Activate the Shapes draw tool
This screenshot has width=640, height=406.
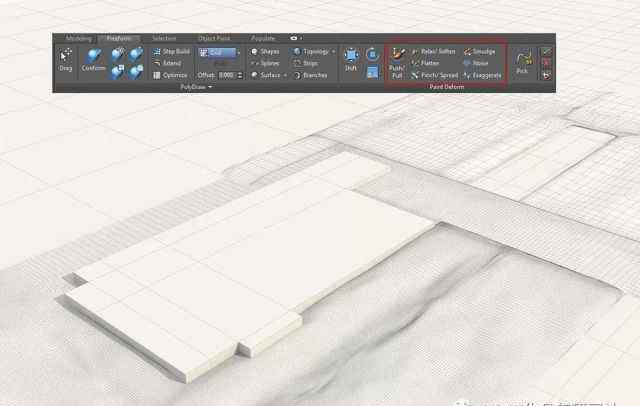265,51
